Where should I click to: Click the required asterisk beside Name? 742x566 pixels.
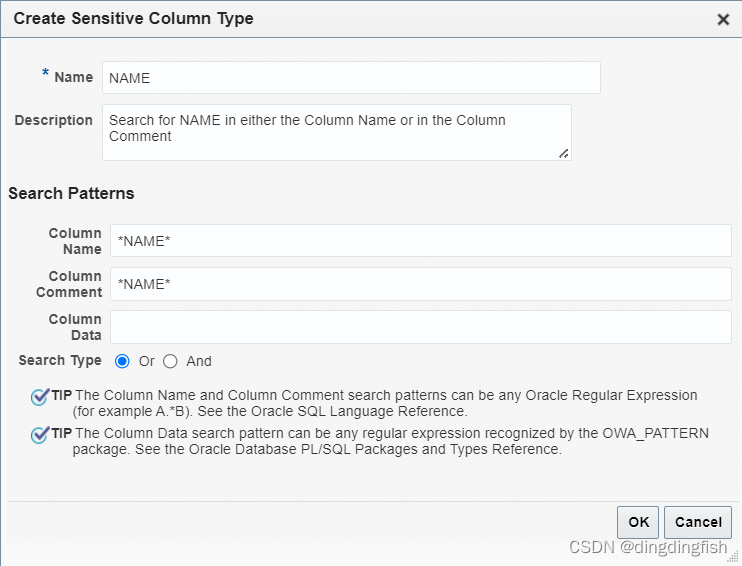click(45, 76)
